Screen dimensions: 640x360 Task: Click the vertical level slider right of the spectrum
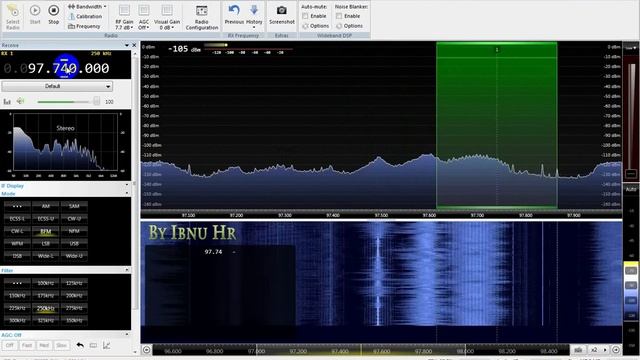[631, 119]
